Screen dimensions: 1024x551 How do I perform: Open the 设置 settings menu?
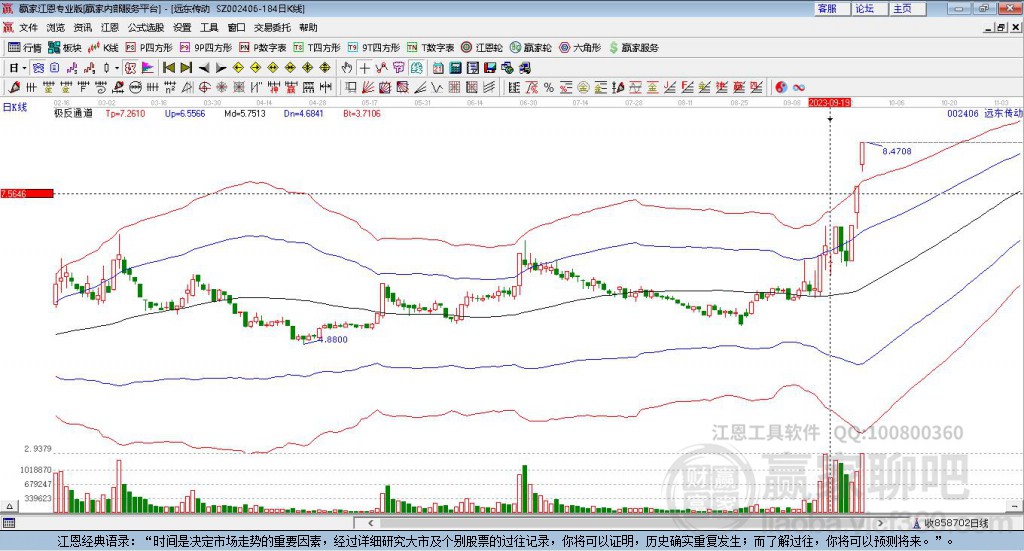(182, 27)
